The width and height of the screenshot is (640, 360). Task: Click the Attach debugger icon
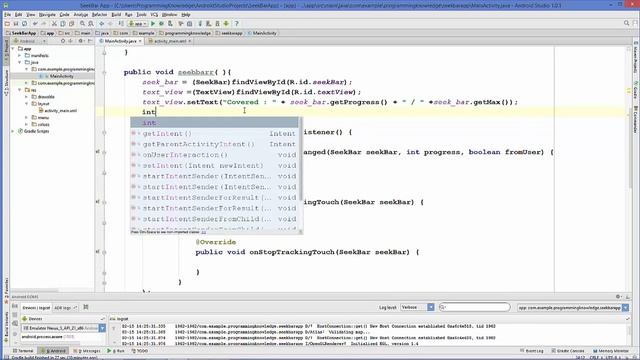pos(170,24)
